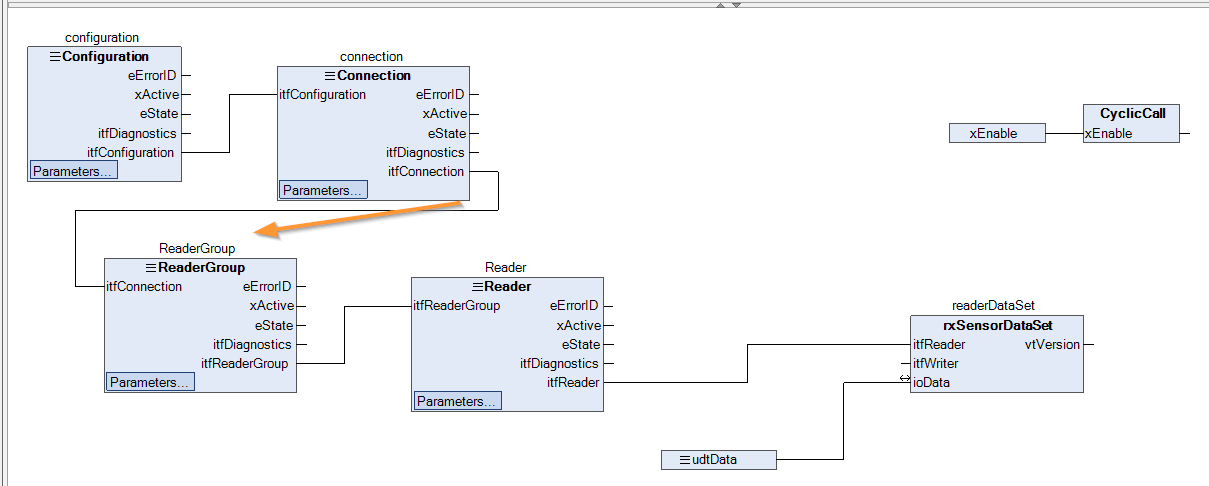The height and width of the screenshot is (486, 1209).
Task: Select itfWriter input on rxSensorDataSet block
Action: 936,363
